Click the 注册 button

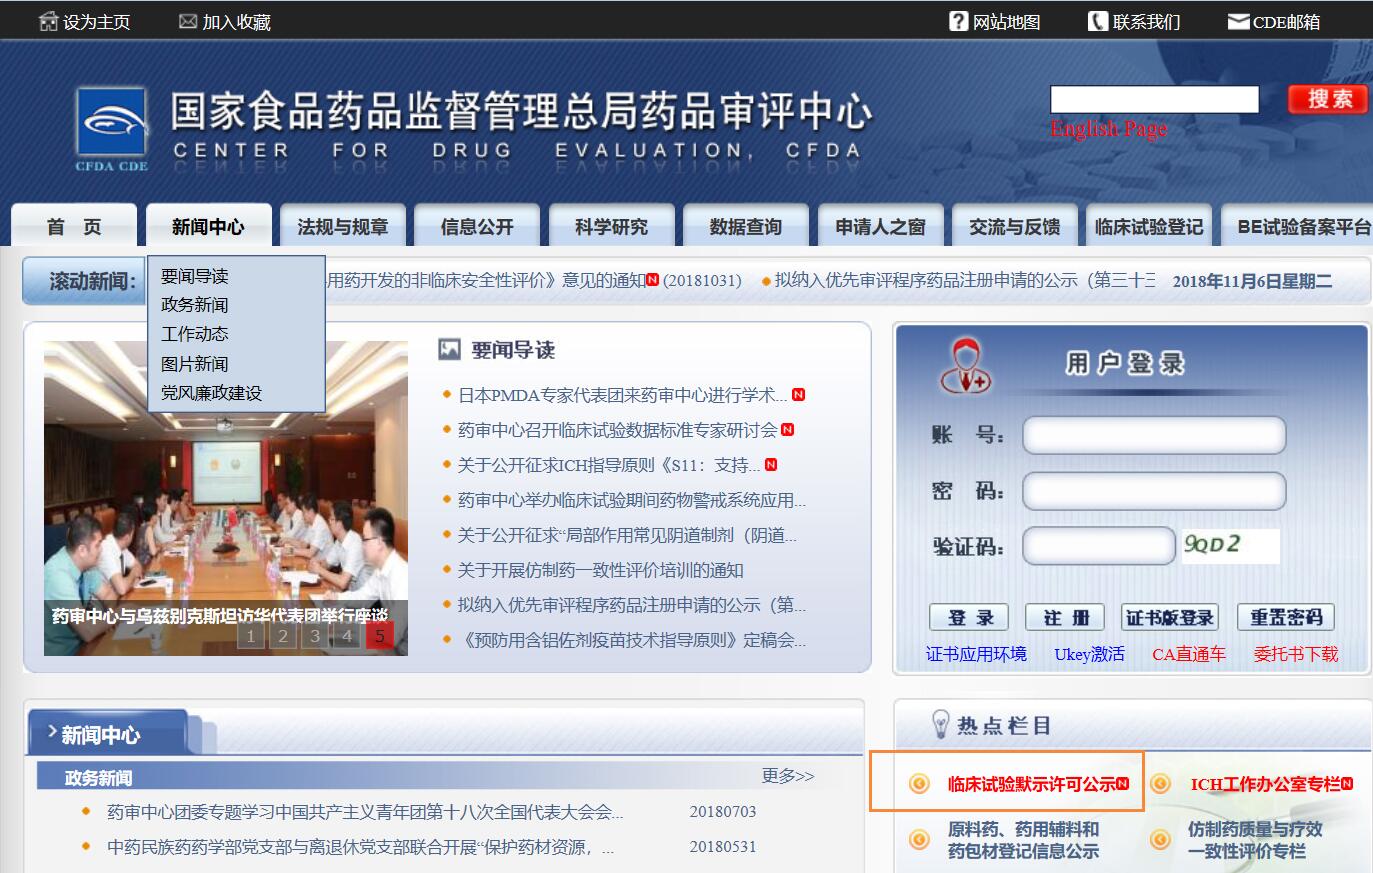click(1065, 617)
